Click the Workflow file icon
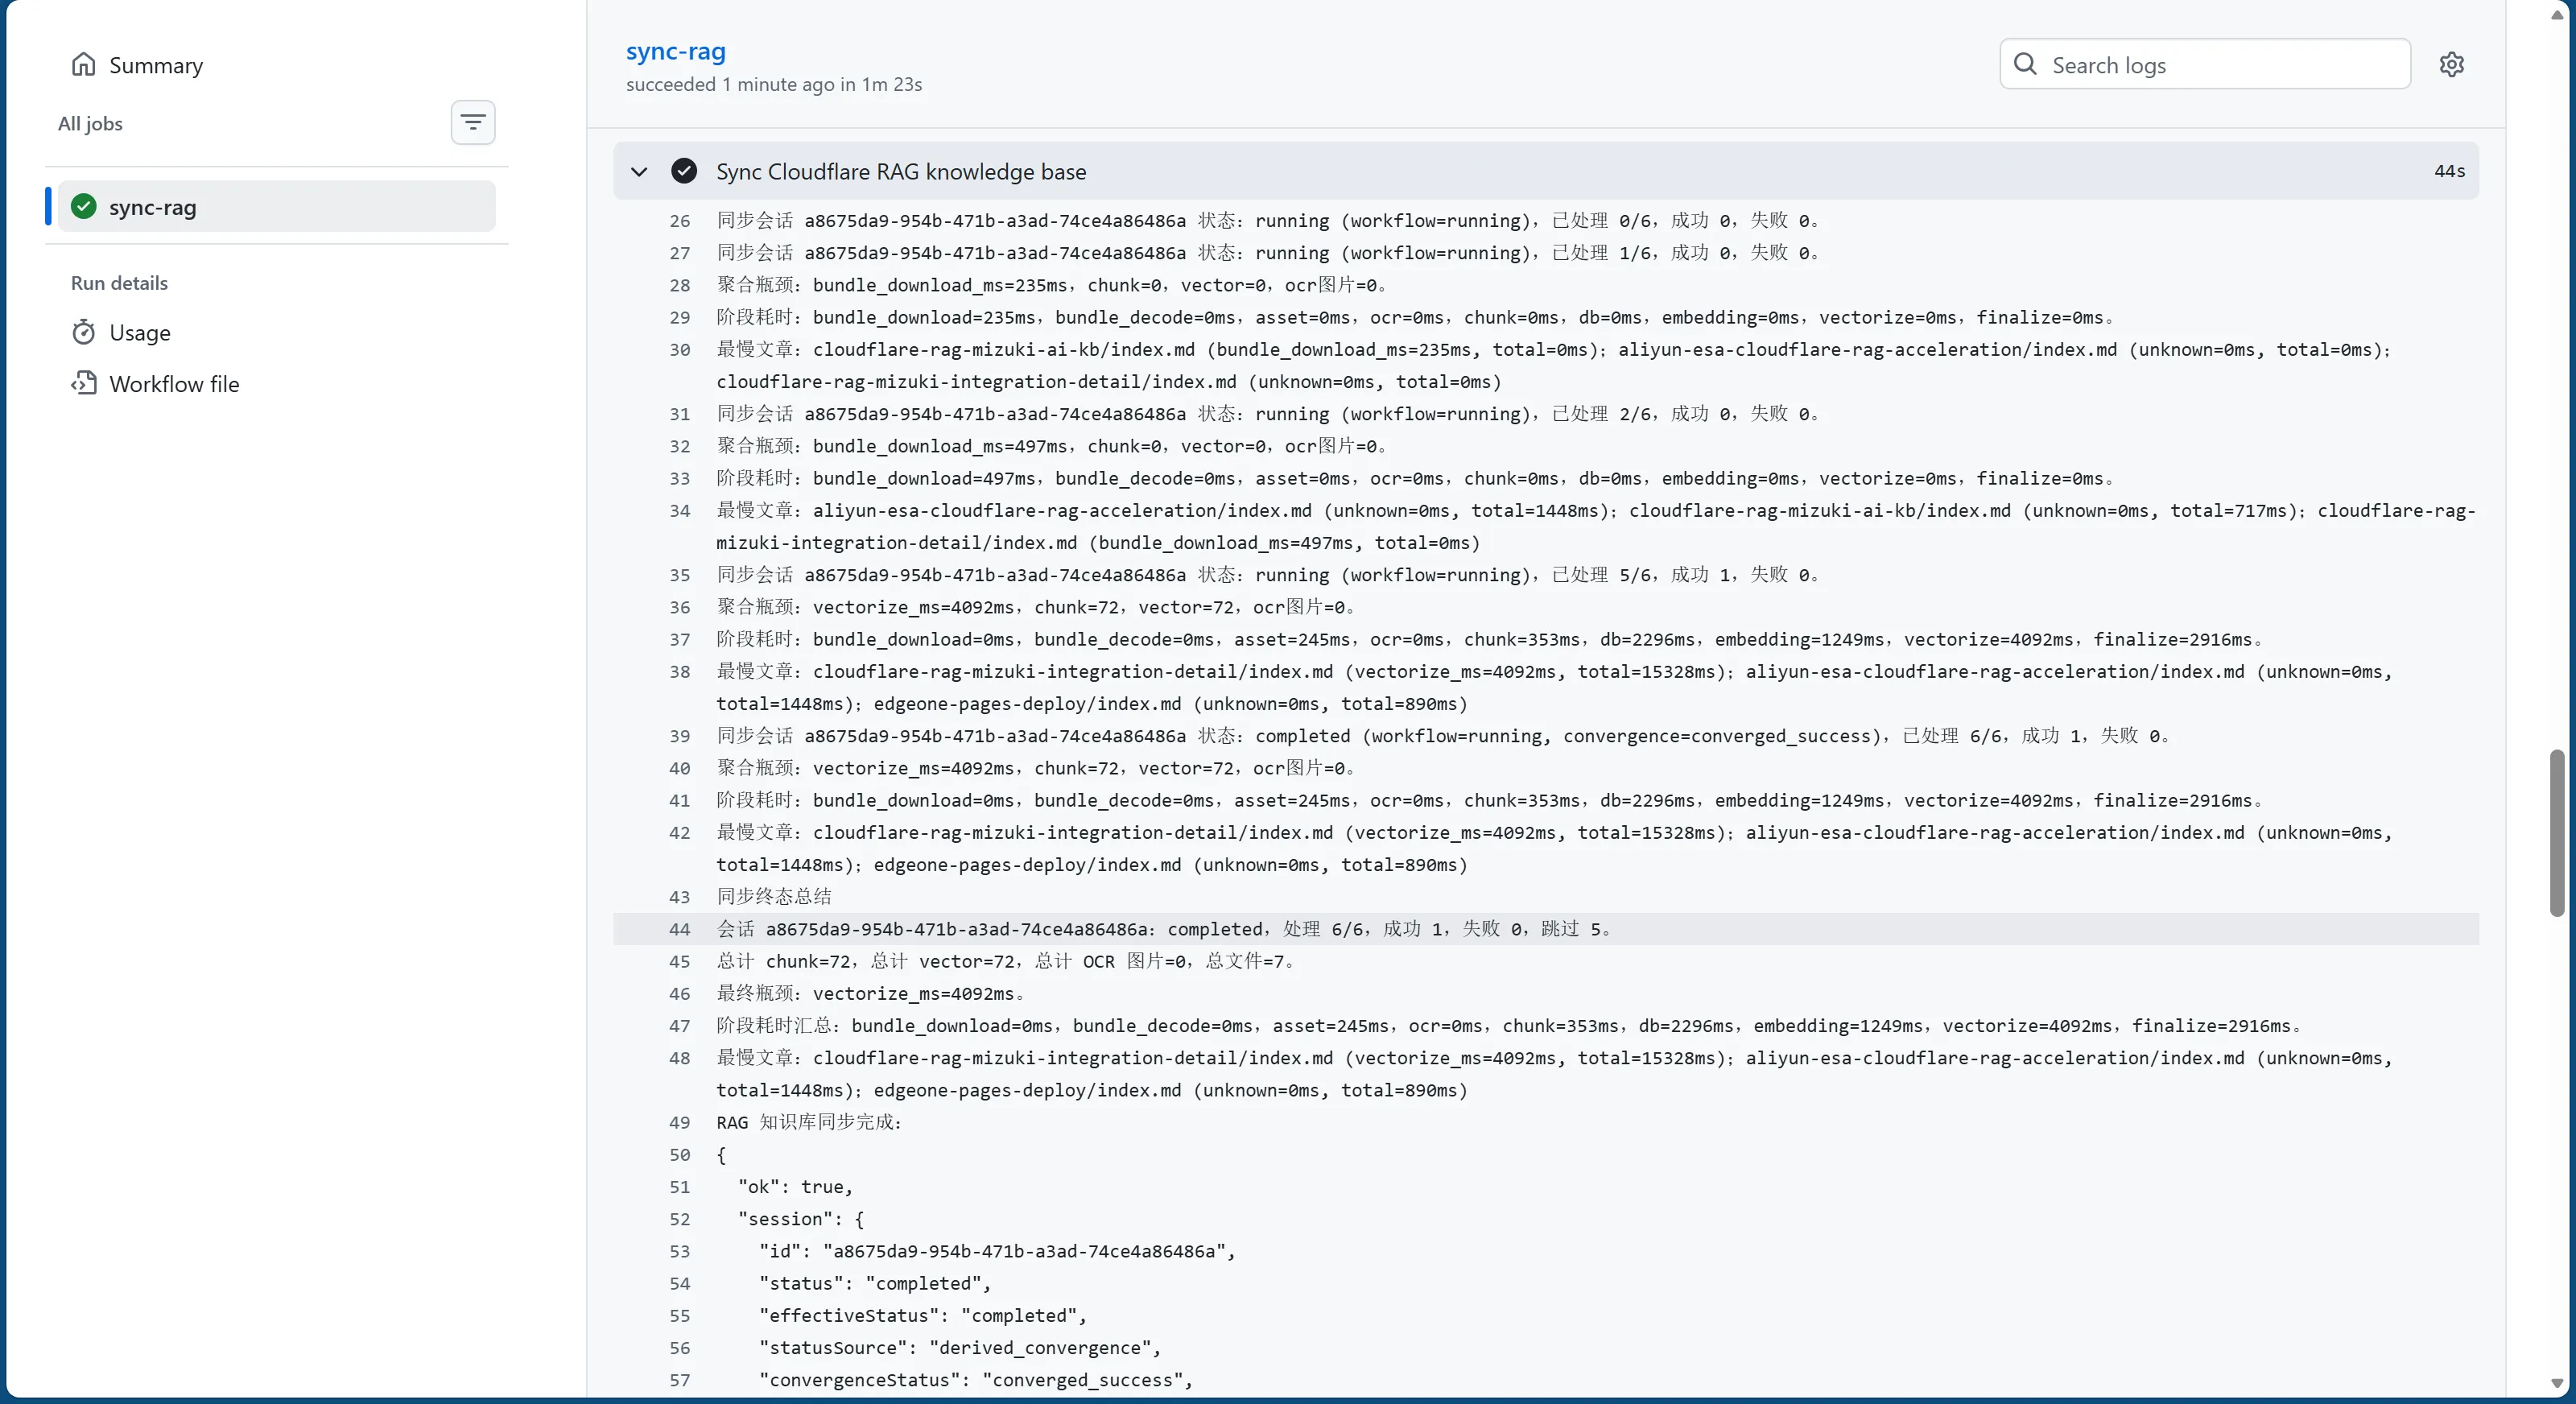 point(84,383)
